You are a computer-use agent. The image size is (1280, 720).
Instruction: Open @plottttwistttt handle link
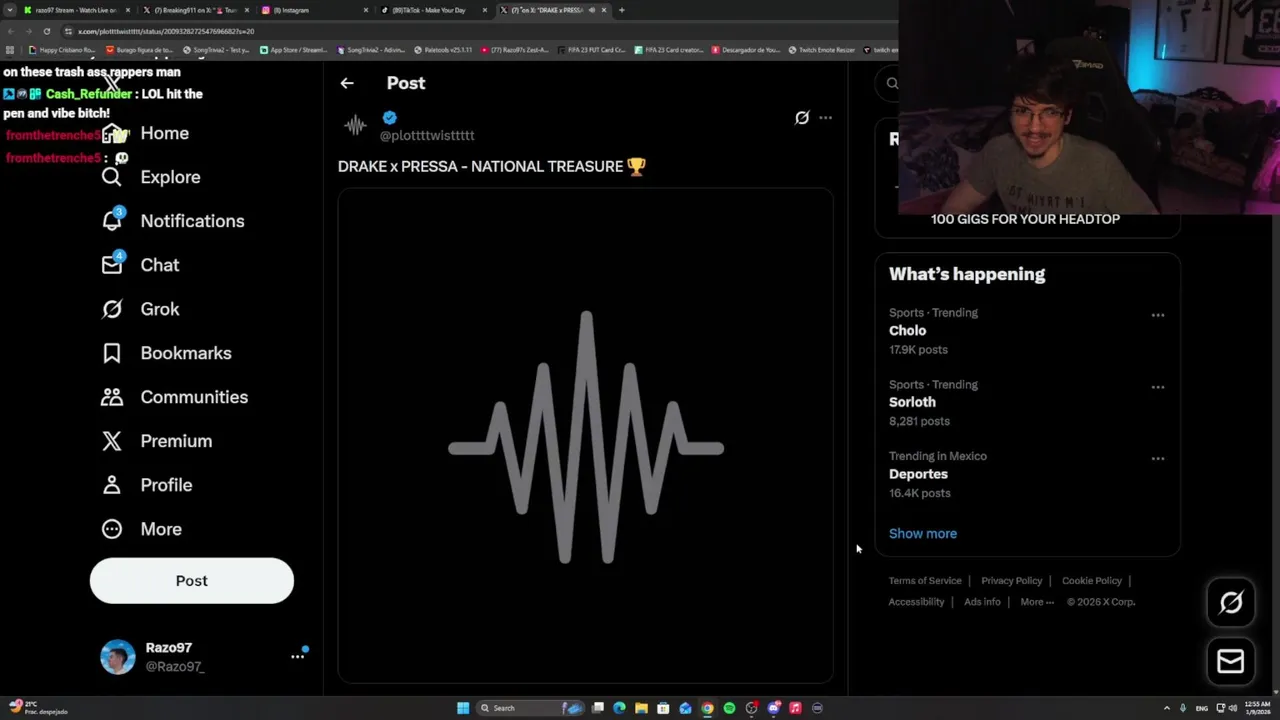coord(427,135)
